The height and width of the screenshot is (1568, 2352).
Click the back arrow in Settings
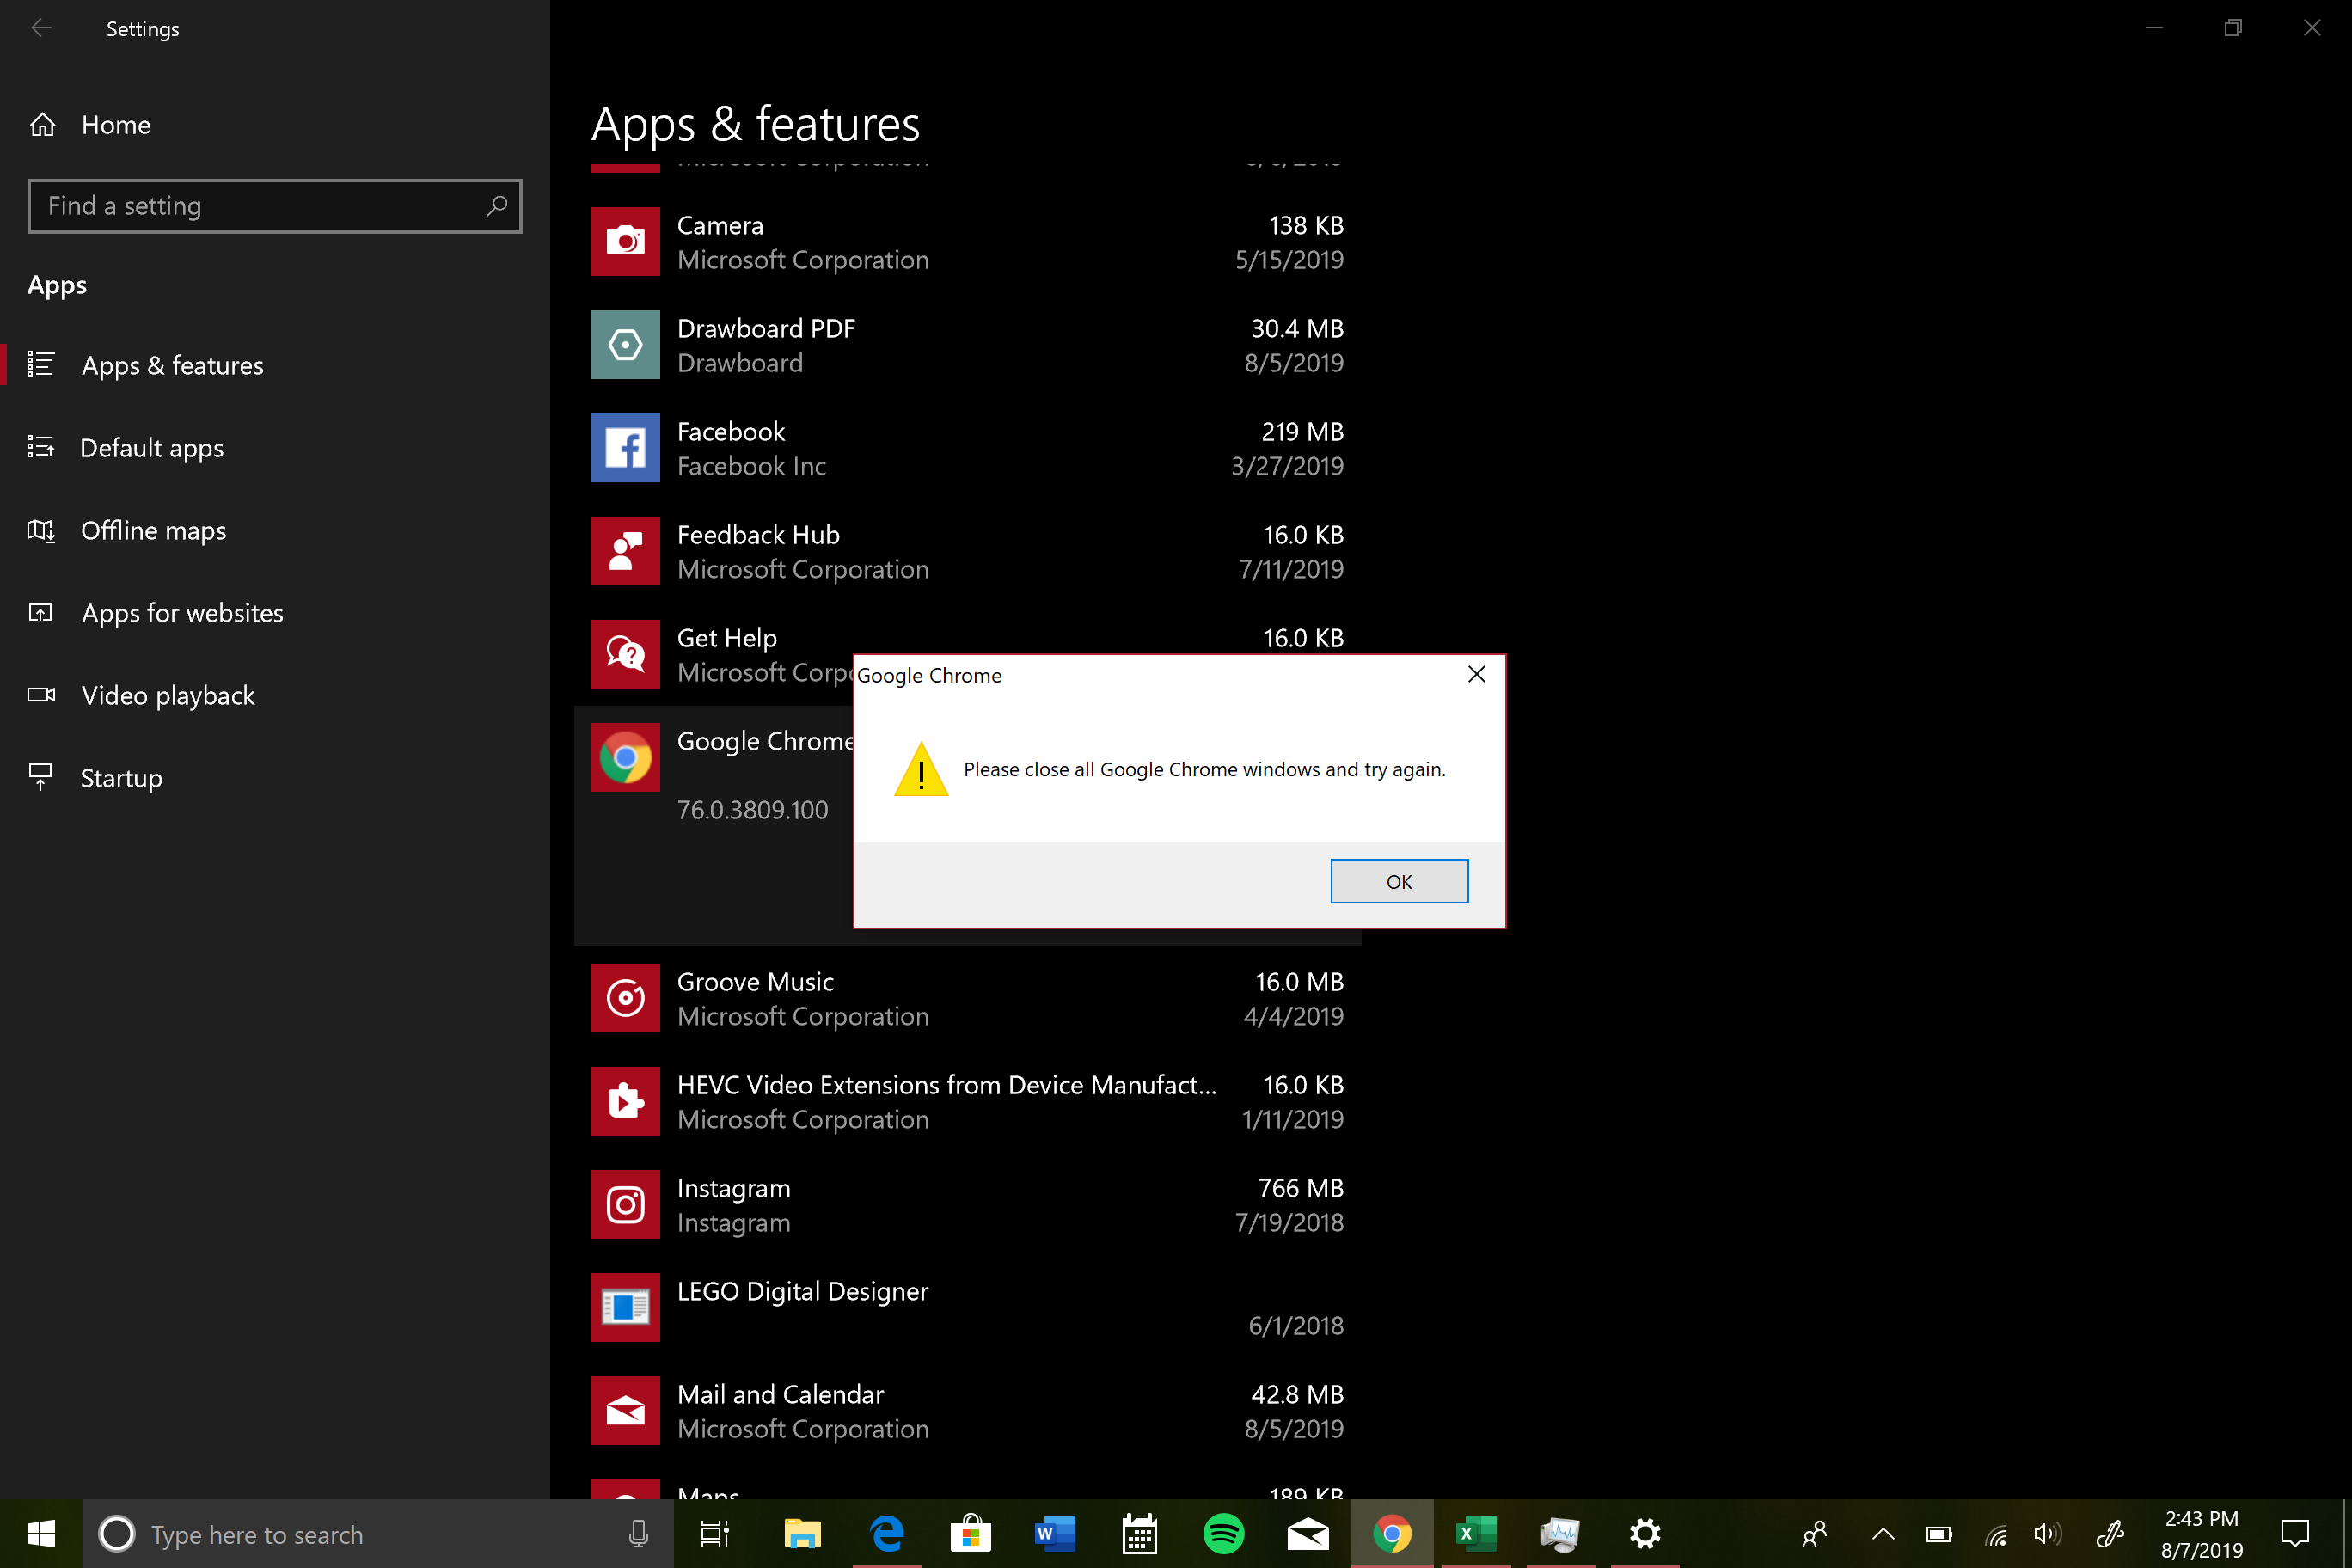[41, 28]
